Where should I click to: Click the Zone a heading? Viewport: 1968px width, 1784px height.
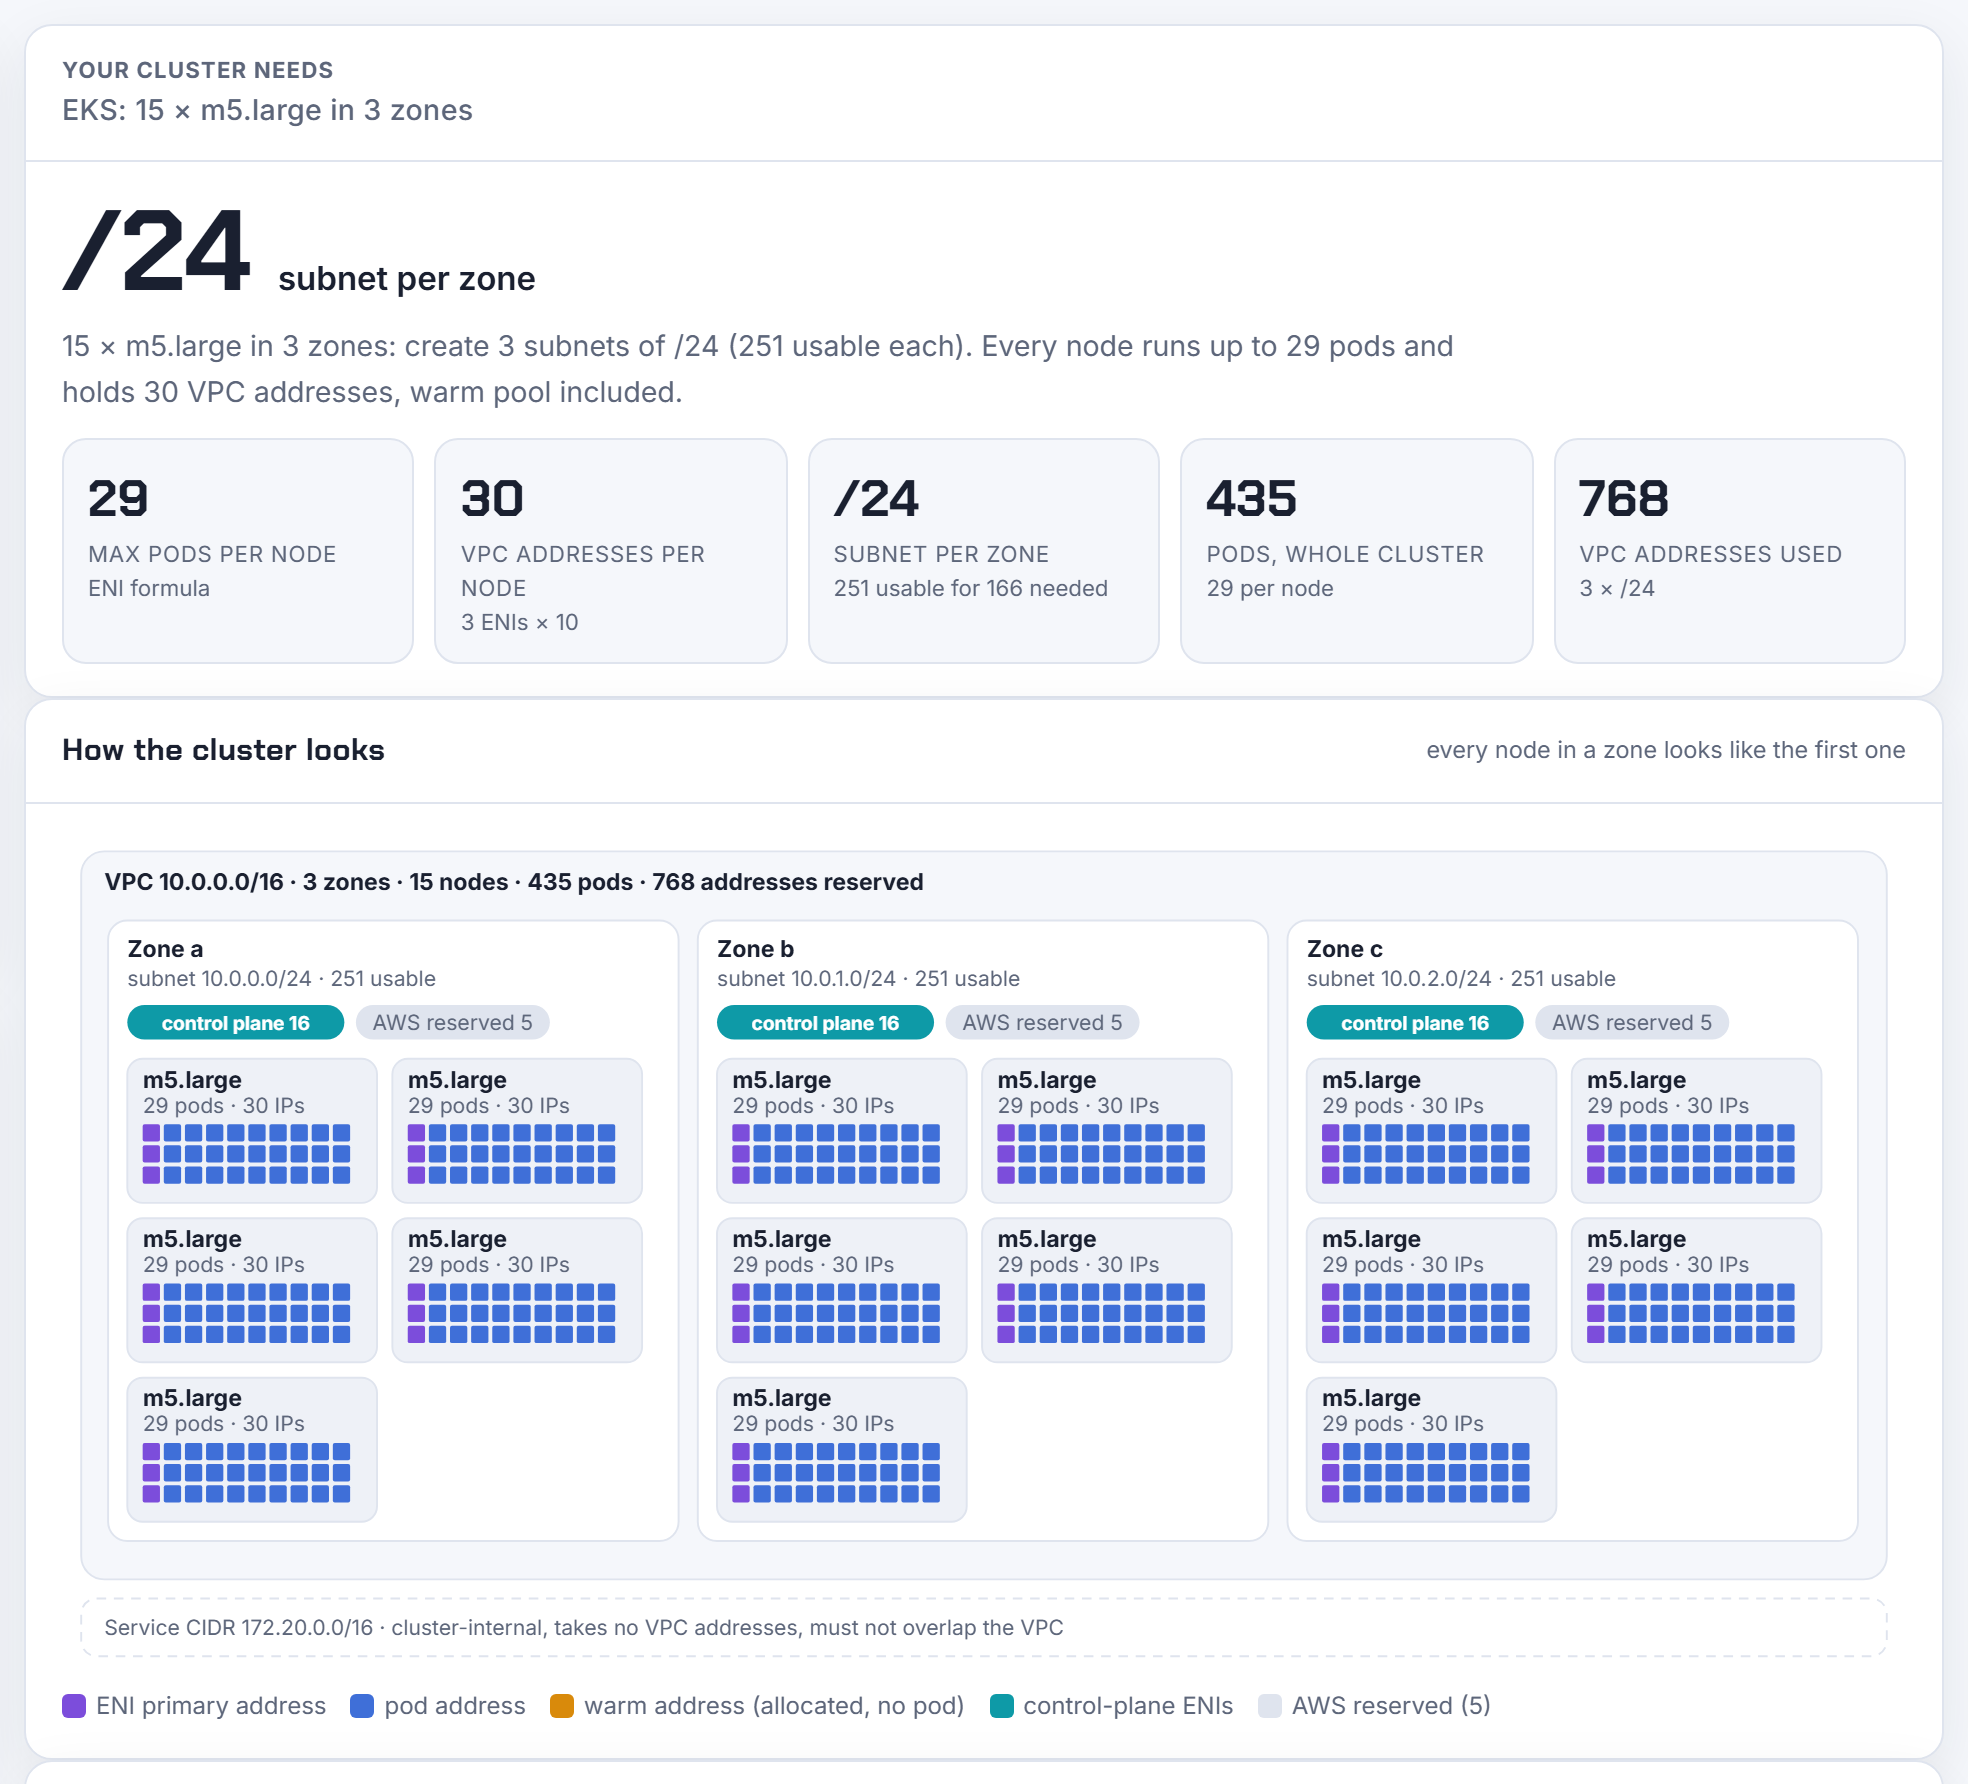click(165, 949)
